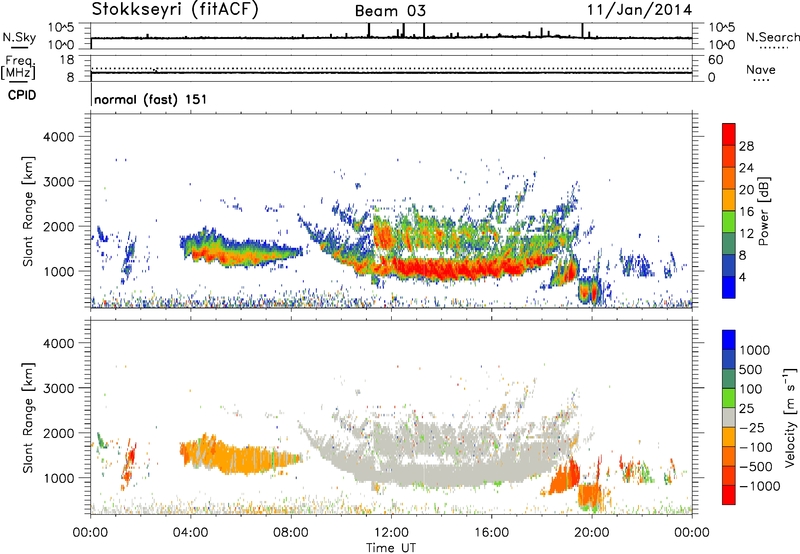Click the red segment of the Power colorbar
Image resolution: width=800 pixels, height=554 pixels.
pyautogui.click(x=729, y=134)
